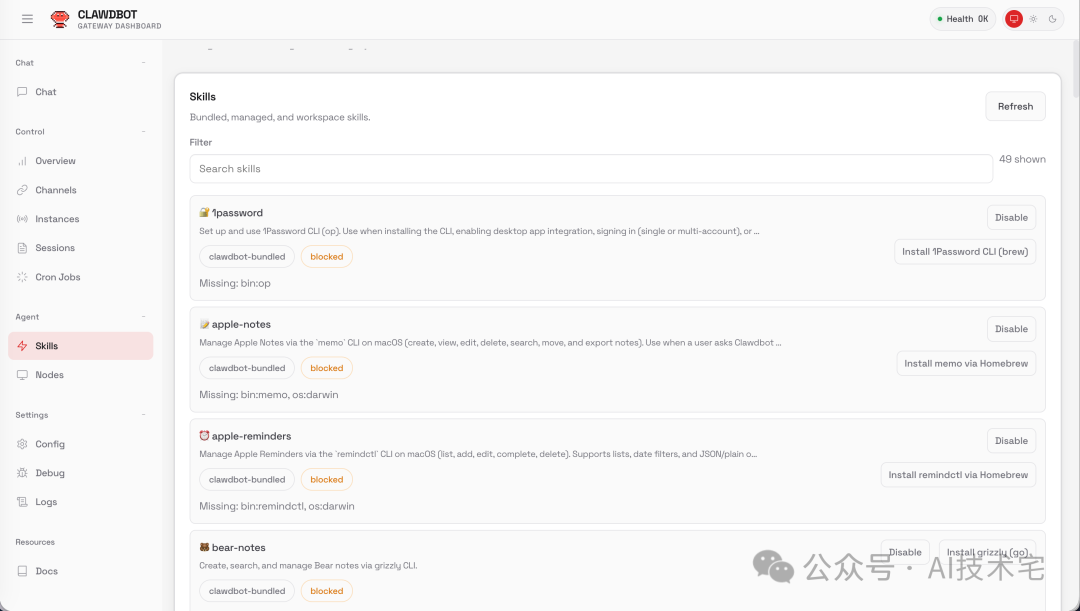Click the blocked badge on apple-notes
The image size is (1080, 611).
pos(326,368)
